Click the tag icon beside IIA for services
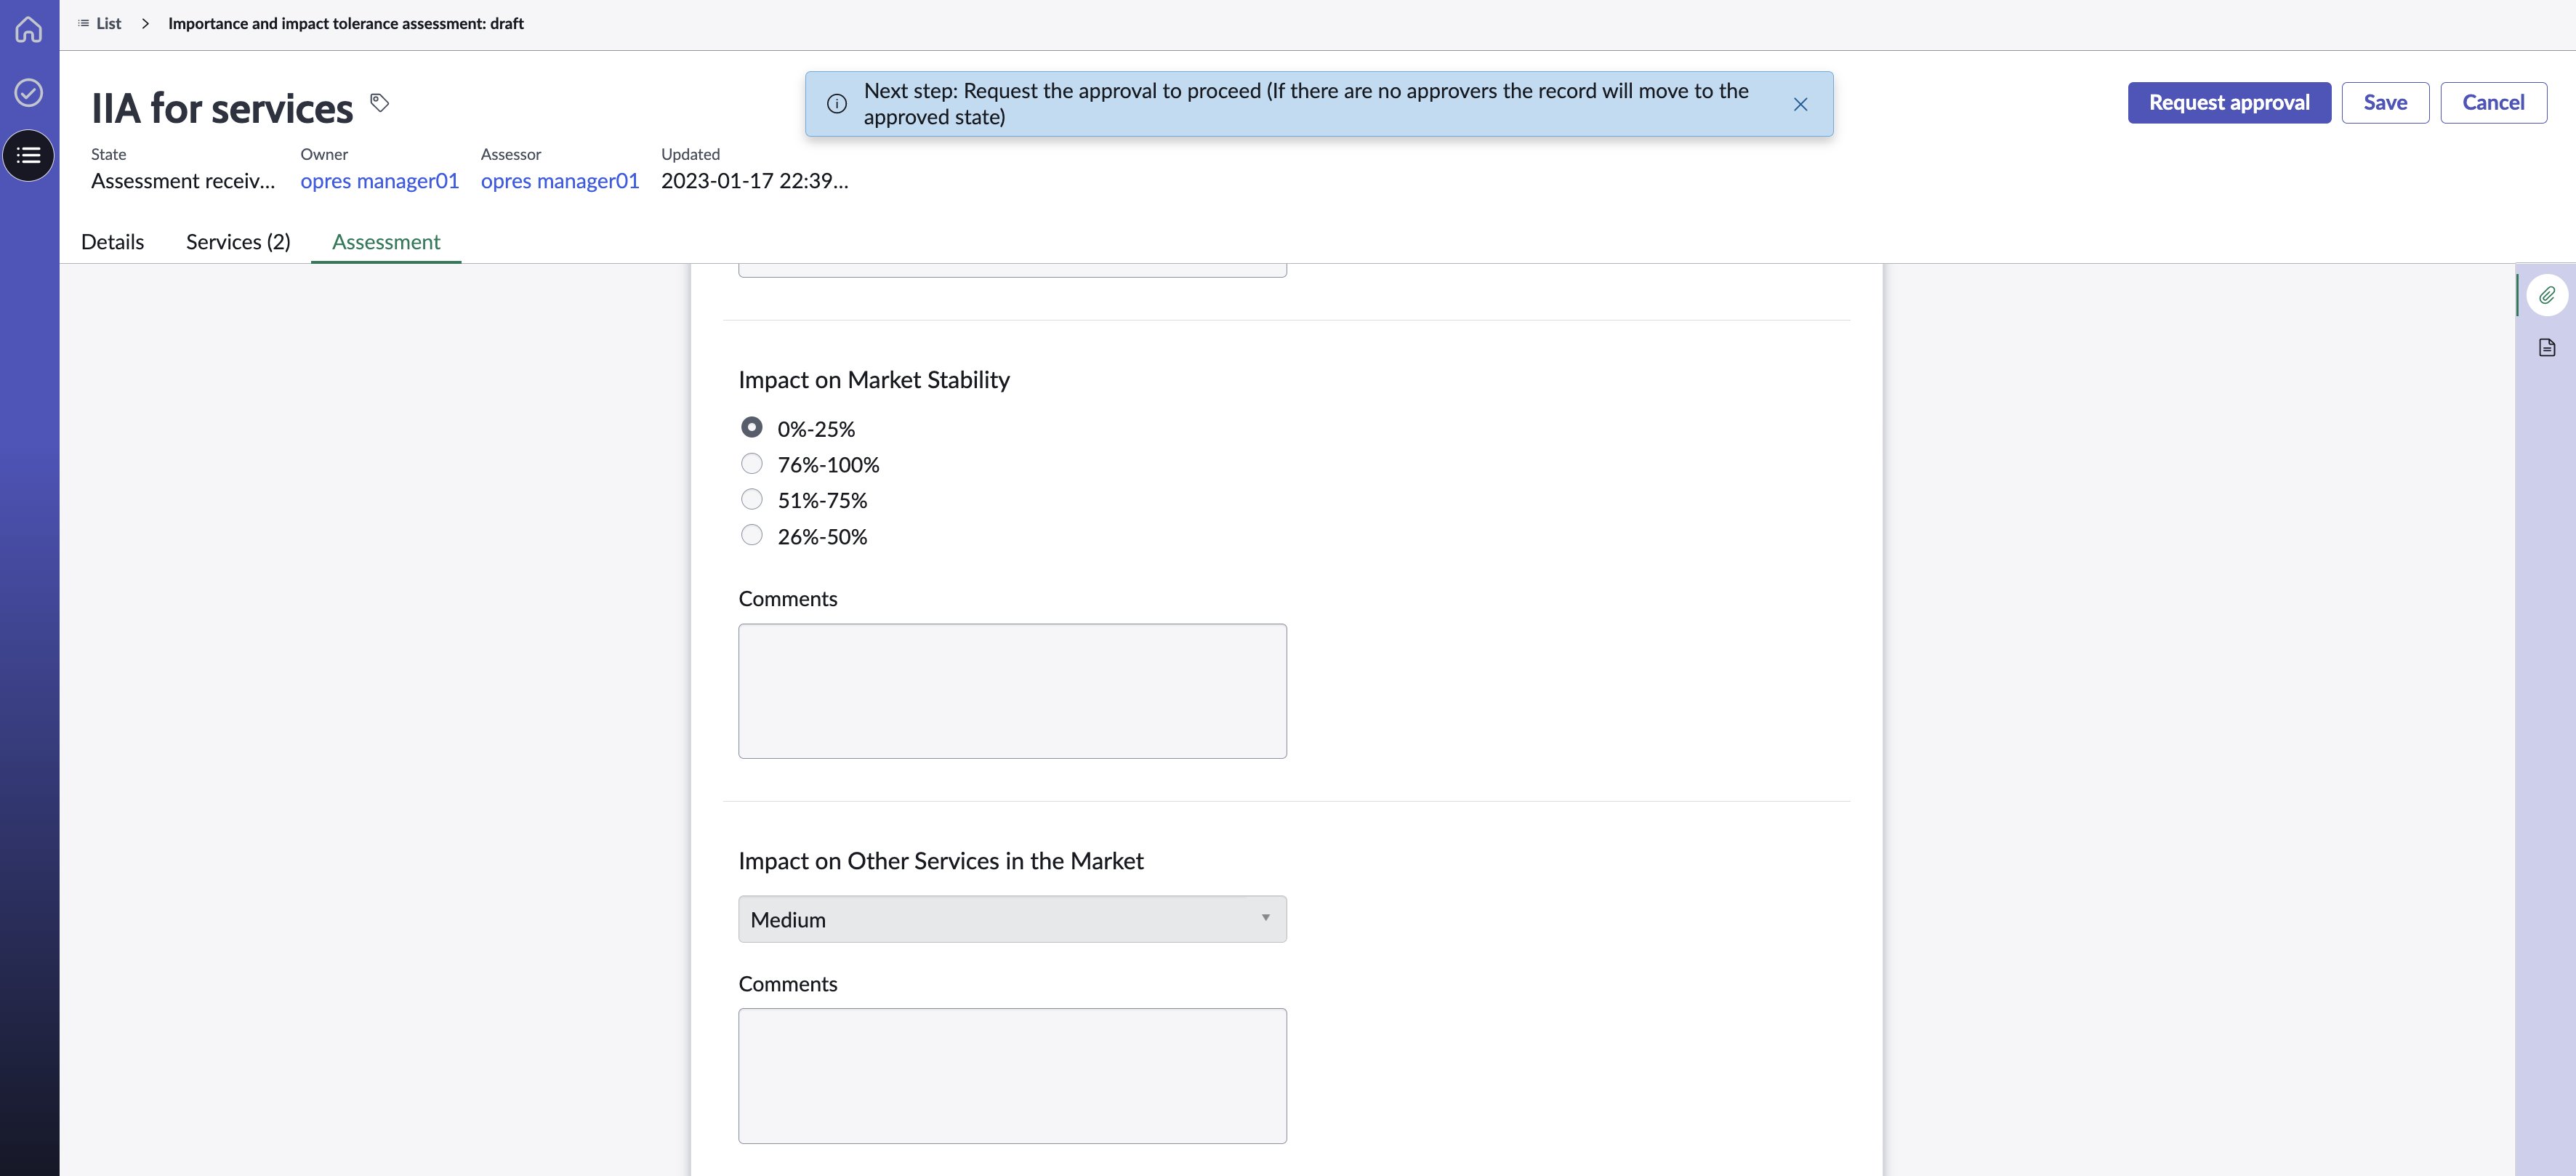Viewport: 2576px width, 1176px height. click(x=379, y=102)
